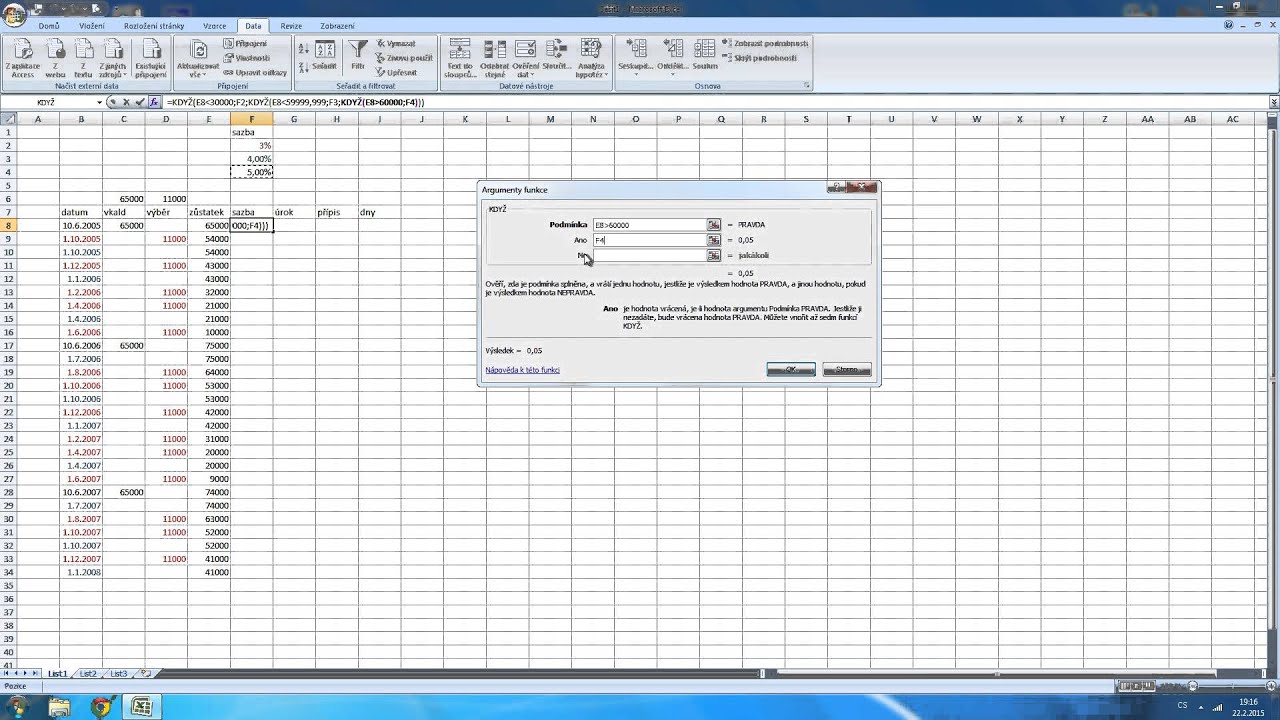The height and width of the screenshot is (720, 1280).
Task: Click Upravit odkazy in ribbon
Action: tap(255, 72)
